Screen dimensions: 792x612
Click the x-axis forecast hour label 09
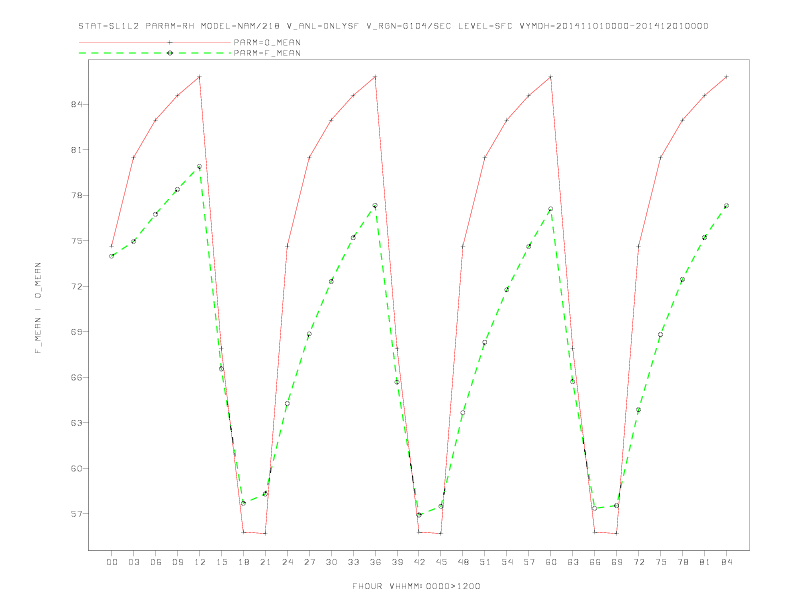click(177, 562)
